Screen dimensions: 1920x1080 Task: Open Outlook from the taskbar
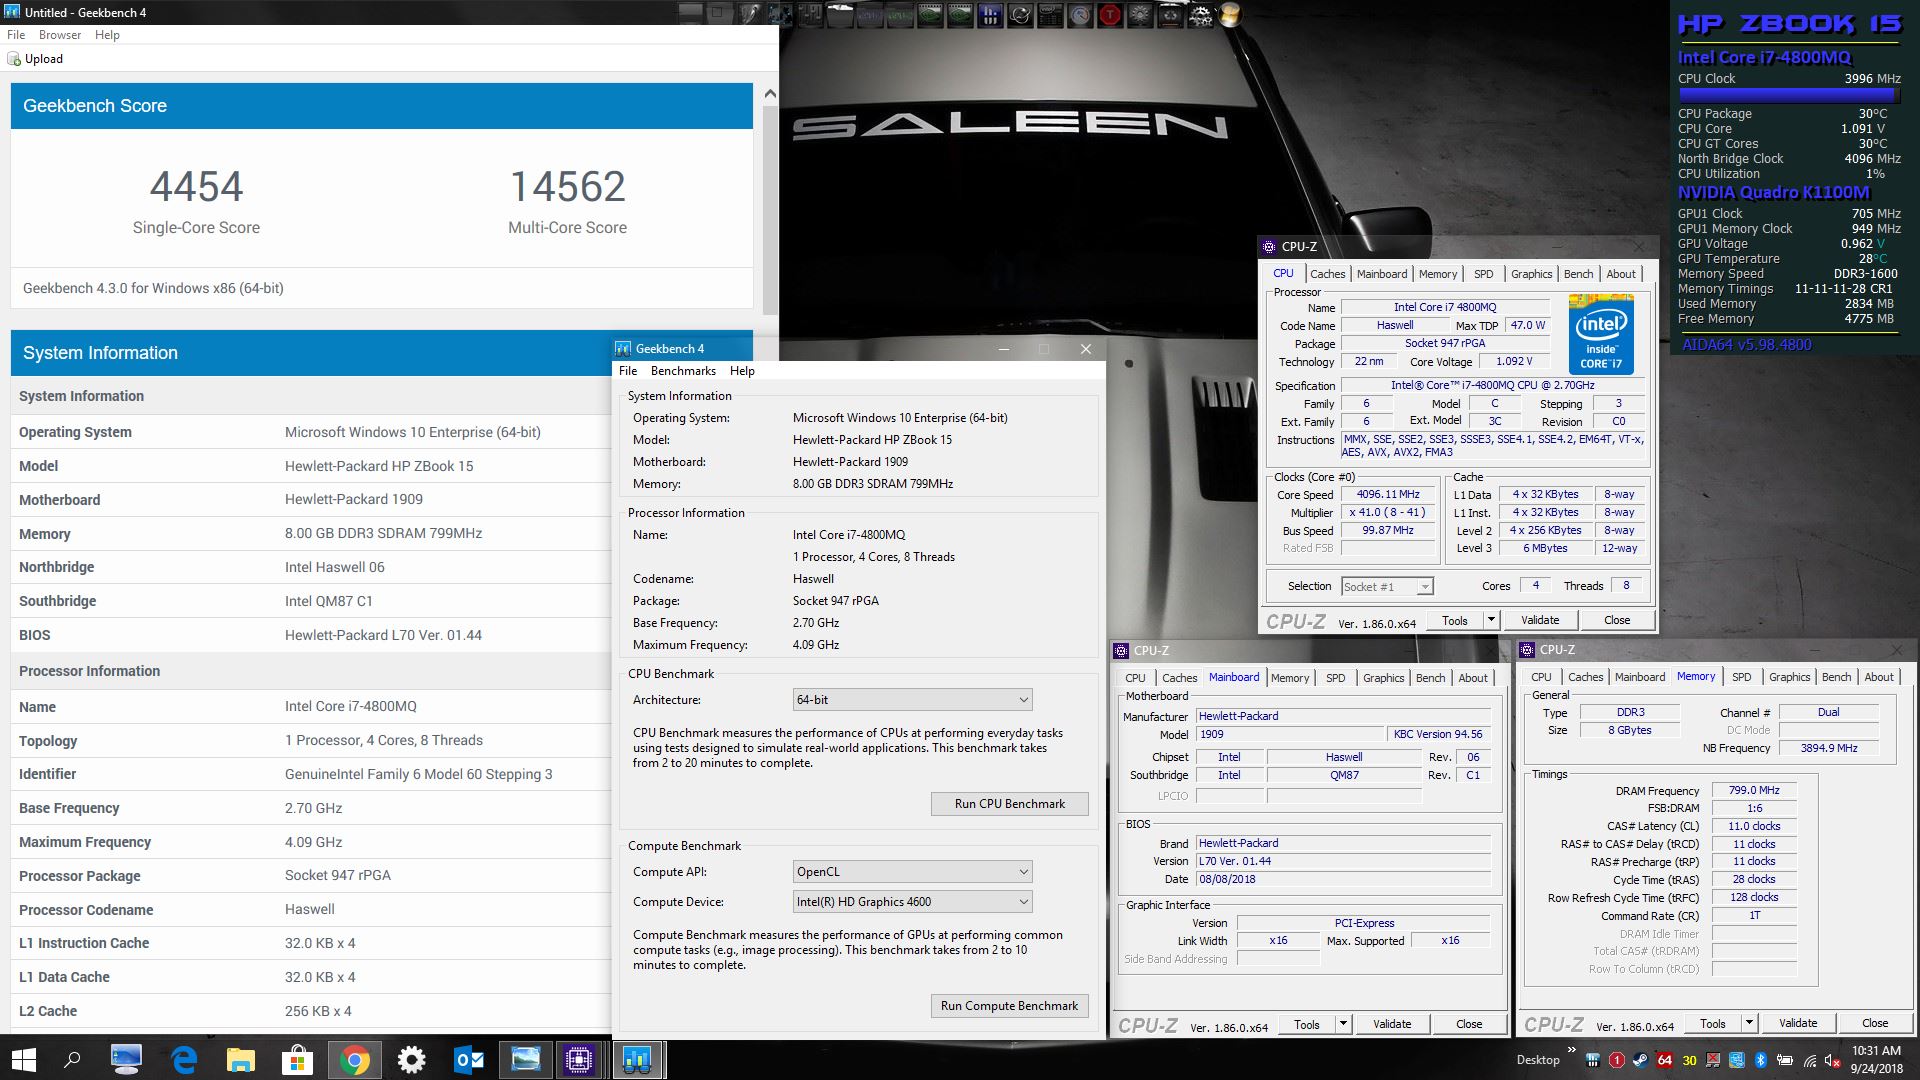[468, 1060]
